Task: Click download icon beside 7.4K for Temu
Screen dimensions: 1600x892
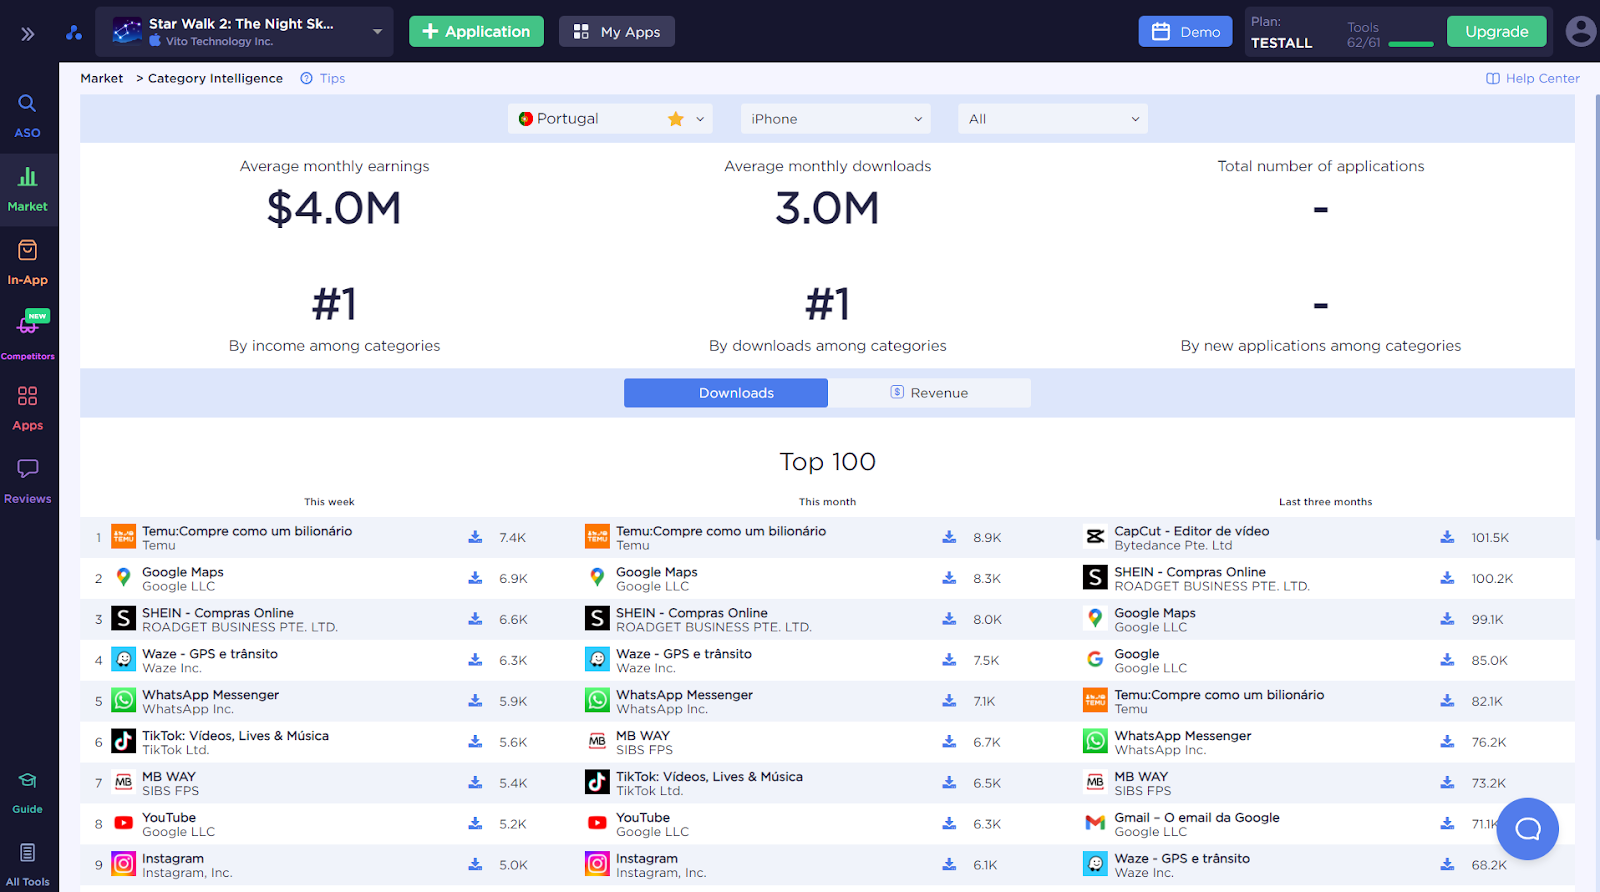Action: (x=475, y=537)
